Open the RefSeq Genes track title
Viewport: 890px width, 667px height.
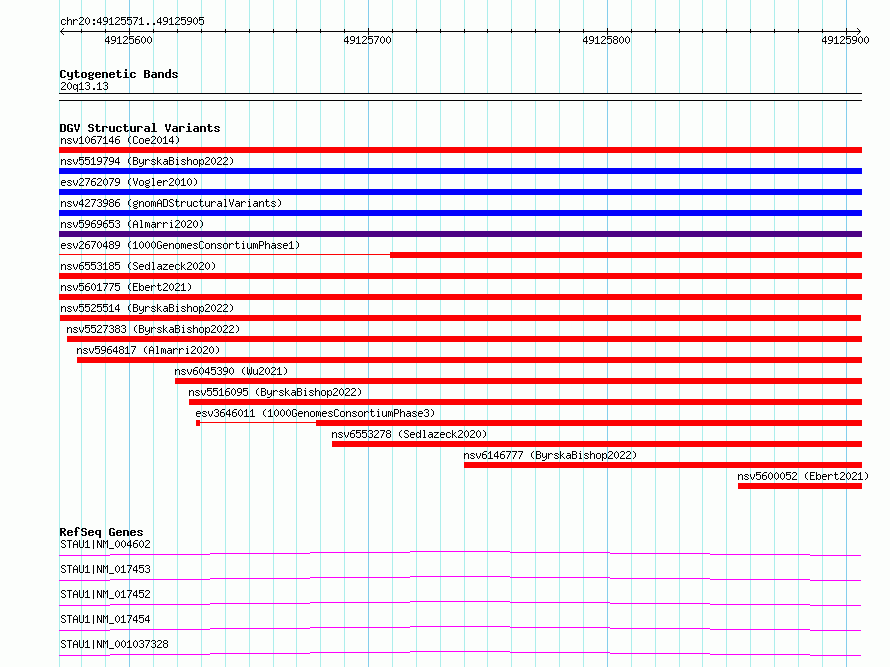(x=101, y=532)
